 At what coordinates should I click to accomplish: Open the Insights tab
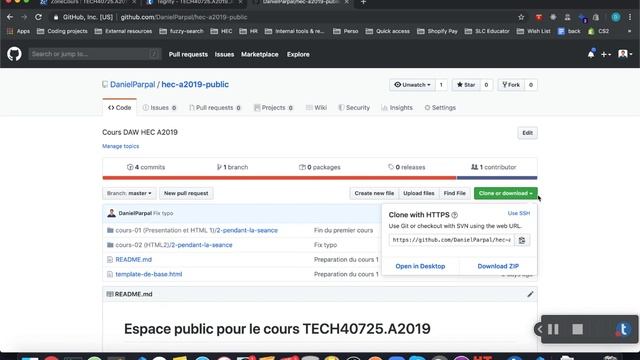(397, 108)
